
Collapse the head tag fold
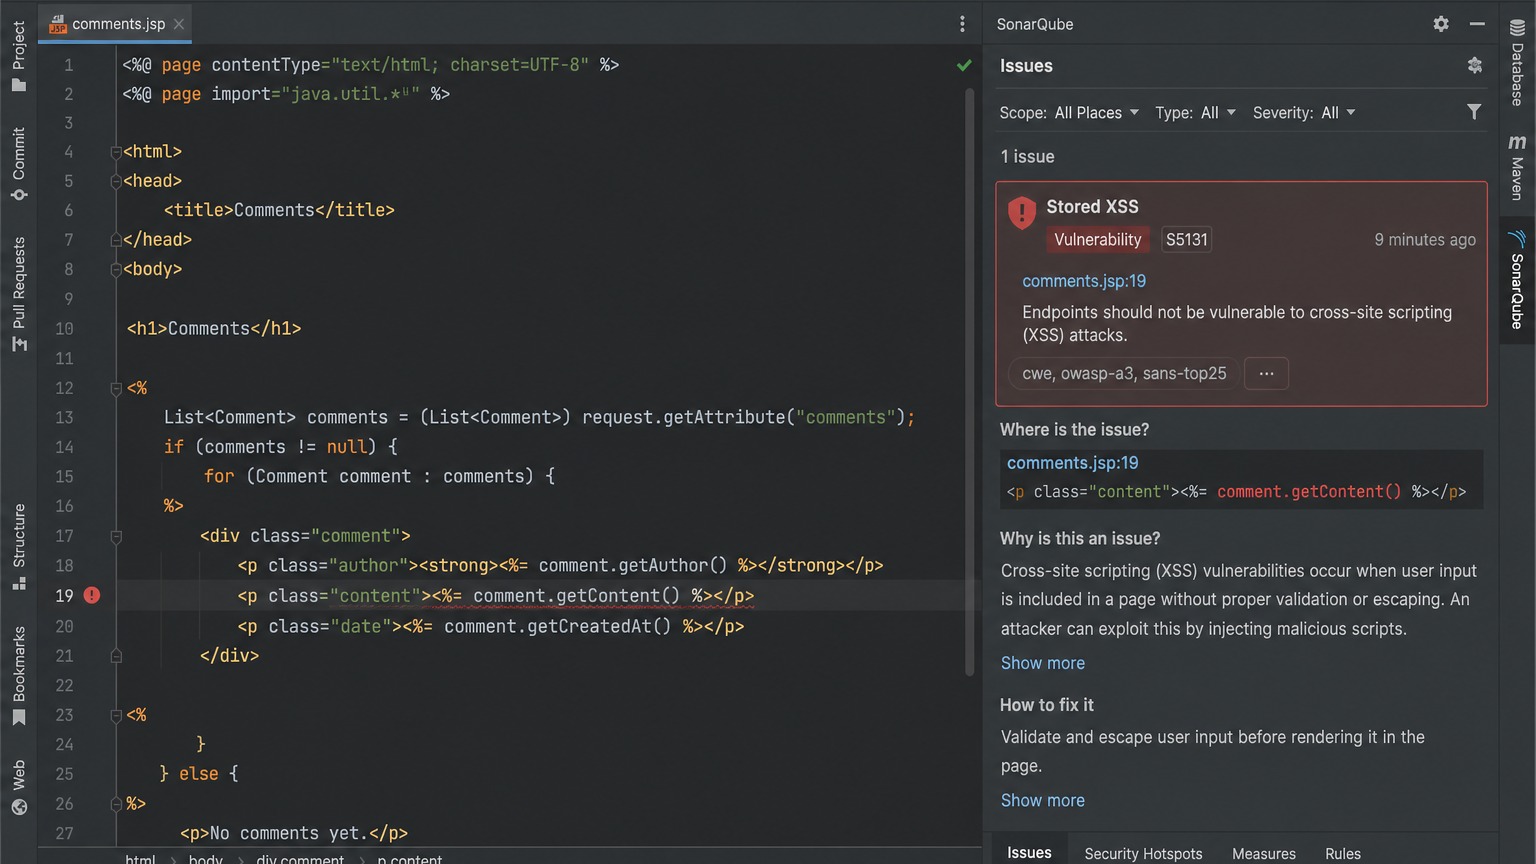[x=116, y=181]
